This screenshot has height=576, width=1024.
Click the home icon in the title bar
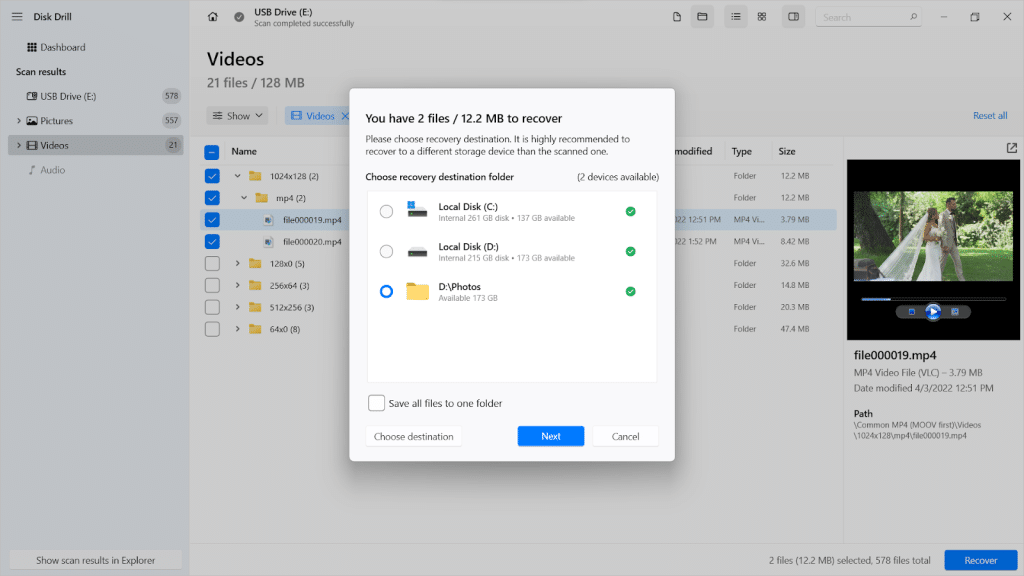tap(213, 17)
